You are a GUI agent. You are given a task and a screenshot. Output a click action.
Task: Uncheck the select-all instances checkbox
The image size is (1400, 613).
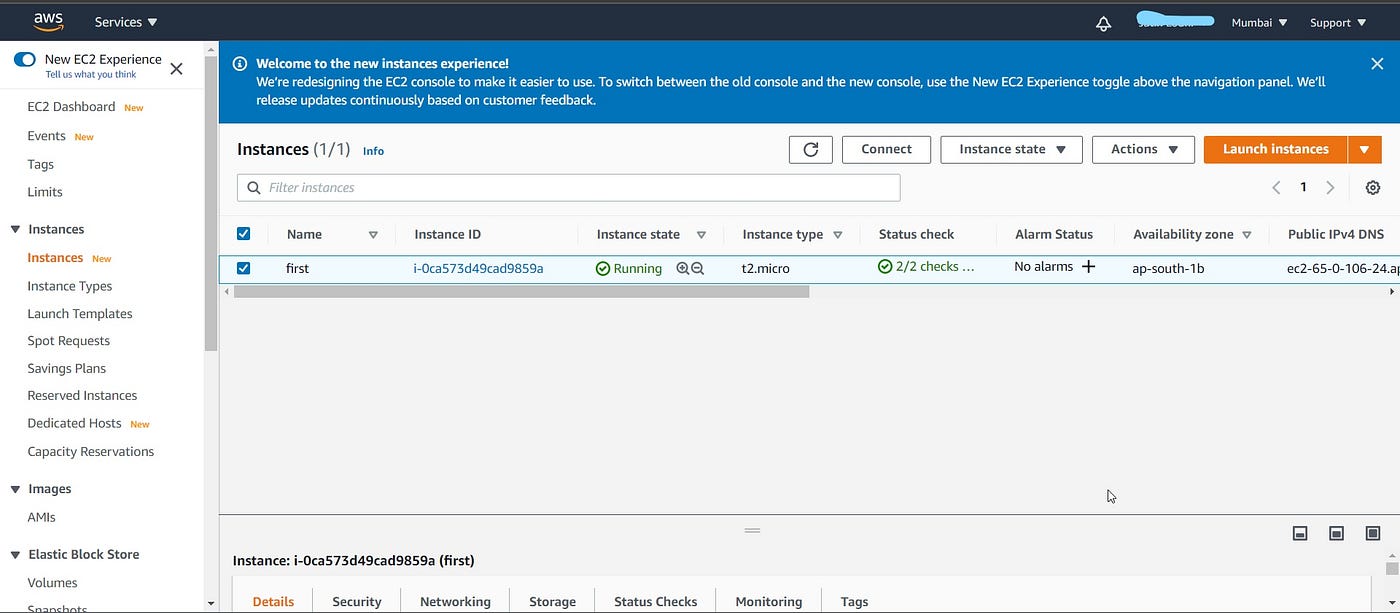(243, 234)
